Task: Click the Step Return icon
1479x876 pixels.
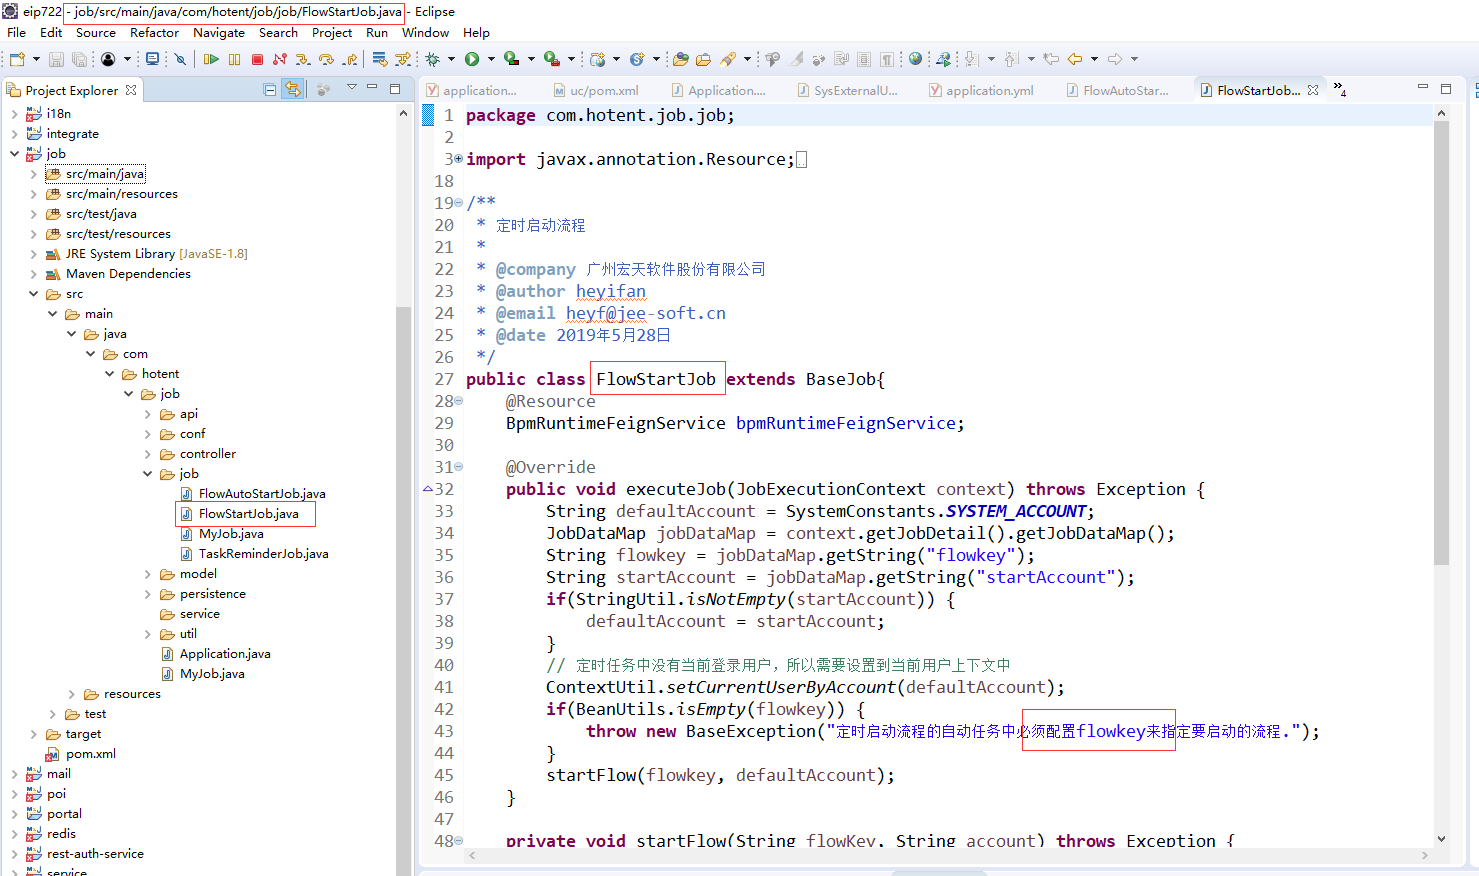Action: point(350,60)
